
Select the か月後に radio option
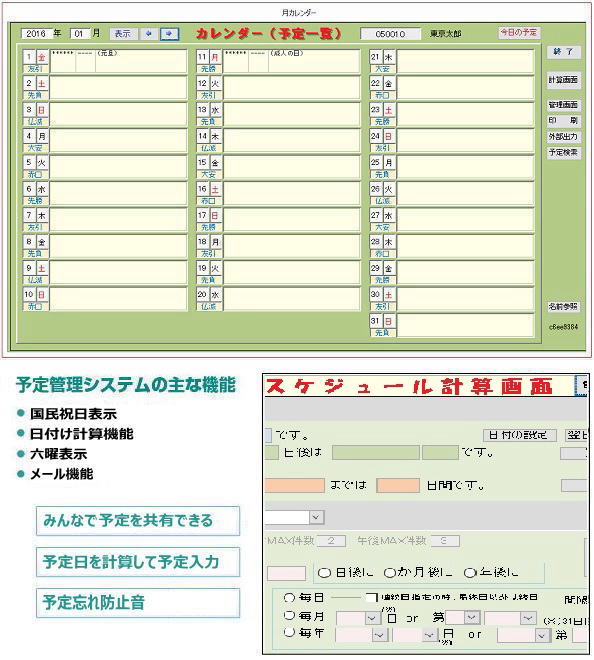pyautogui.click(x=390, y=573)
